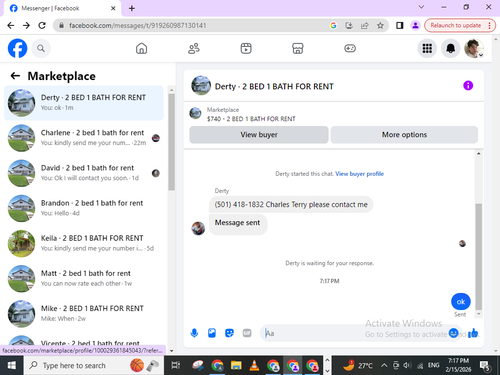
Task: Close the Messenger | Facebook tab
Action: (x=113, y=8)
